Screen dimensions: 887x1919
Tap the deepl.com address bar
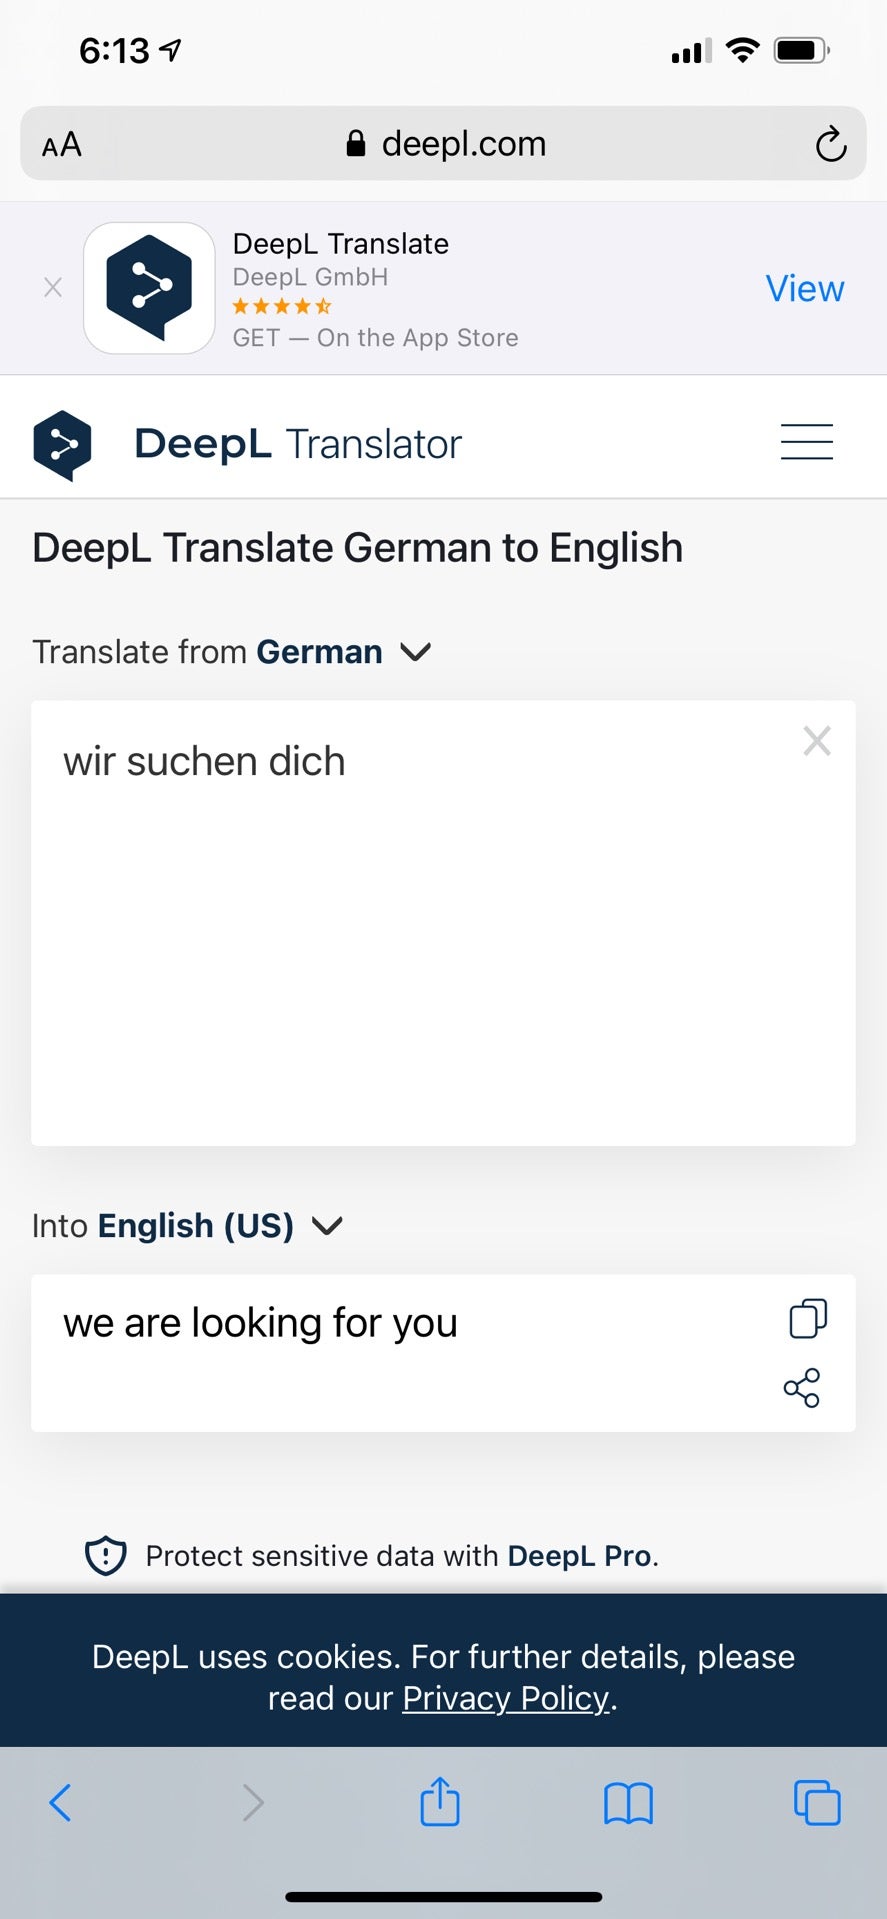point(443,144)
